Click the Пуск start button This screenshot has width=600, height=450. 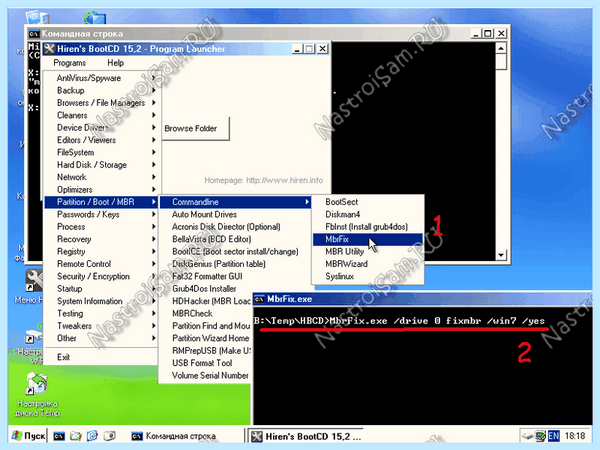click(28, 436)
